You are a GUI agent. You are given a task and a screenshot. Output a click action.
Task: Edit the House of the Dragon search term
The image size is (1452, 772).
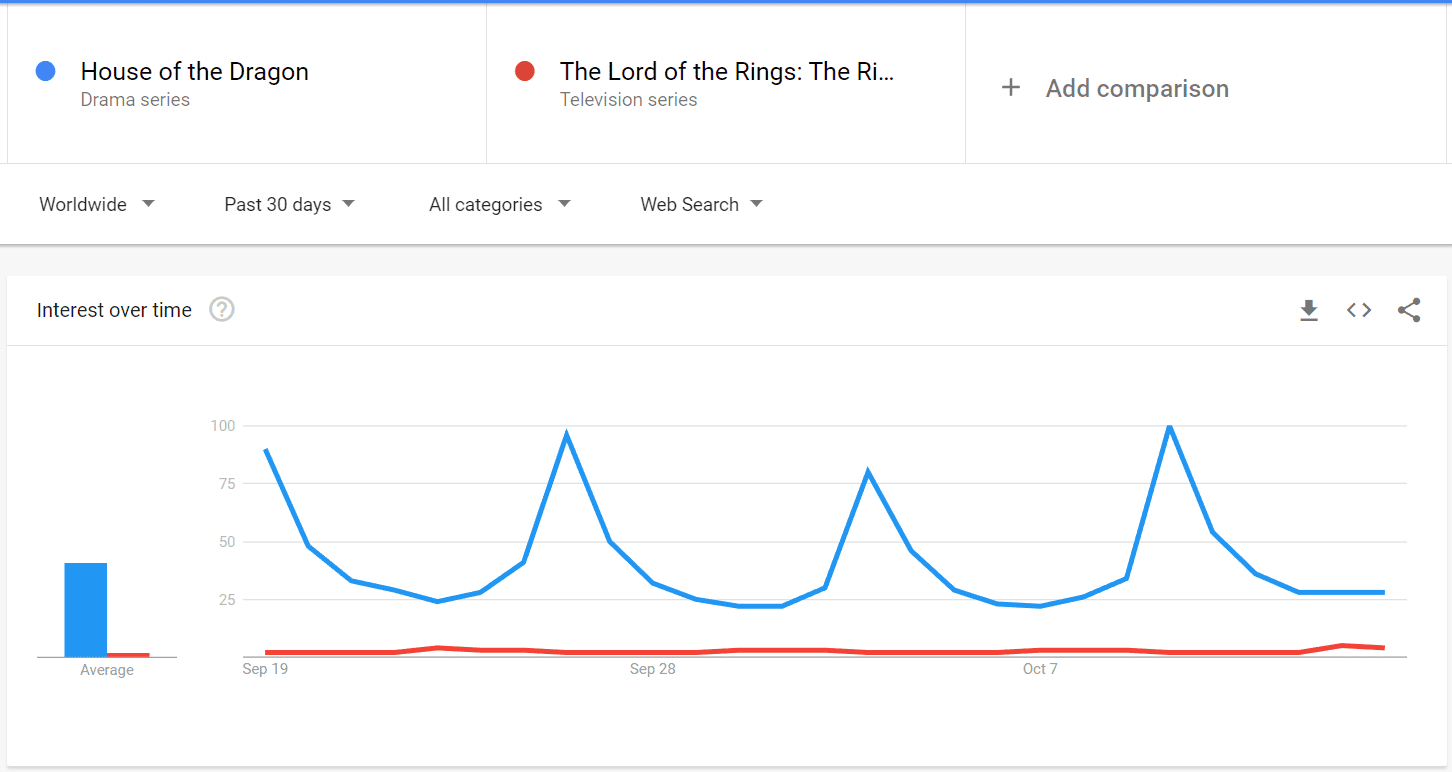pos(195,71)
